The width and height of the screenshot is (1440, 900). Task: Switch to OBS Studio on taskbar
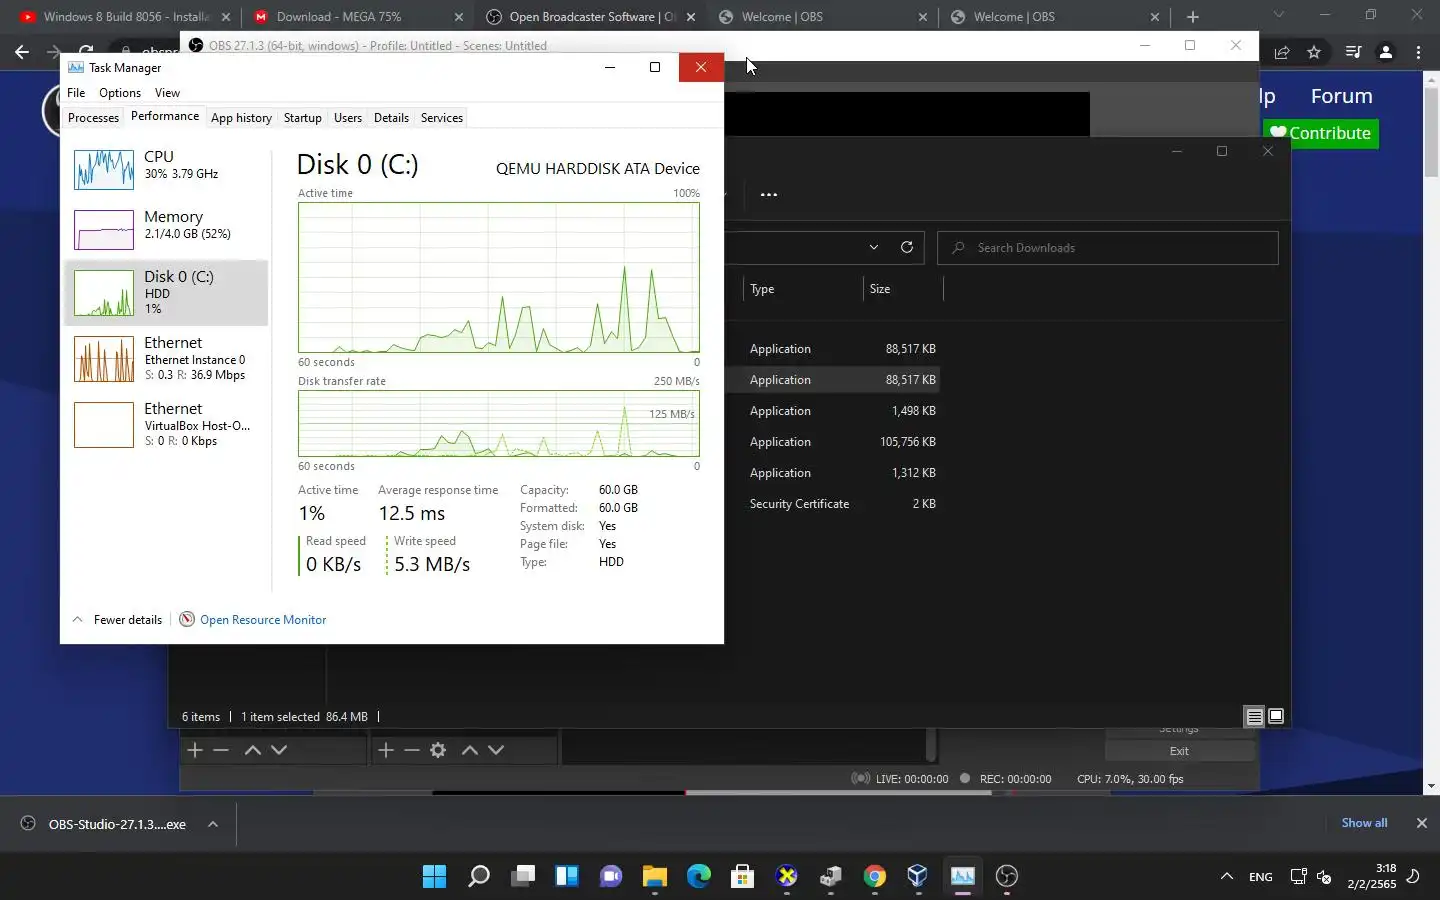[1007, 876]
